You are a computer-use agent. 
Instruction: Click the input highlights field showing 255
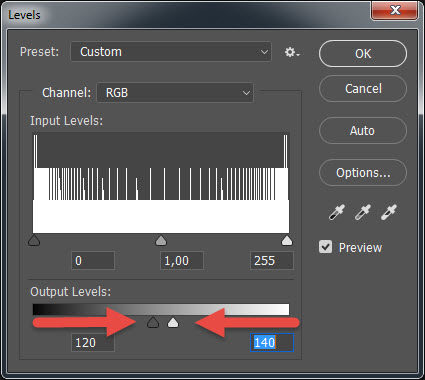coord(272,260)
